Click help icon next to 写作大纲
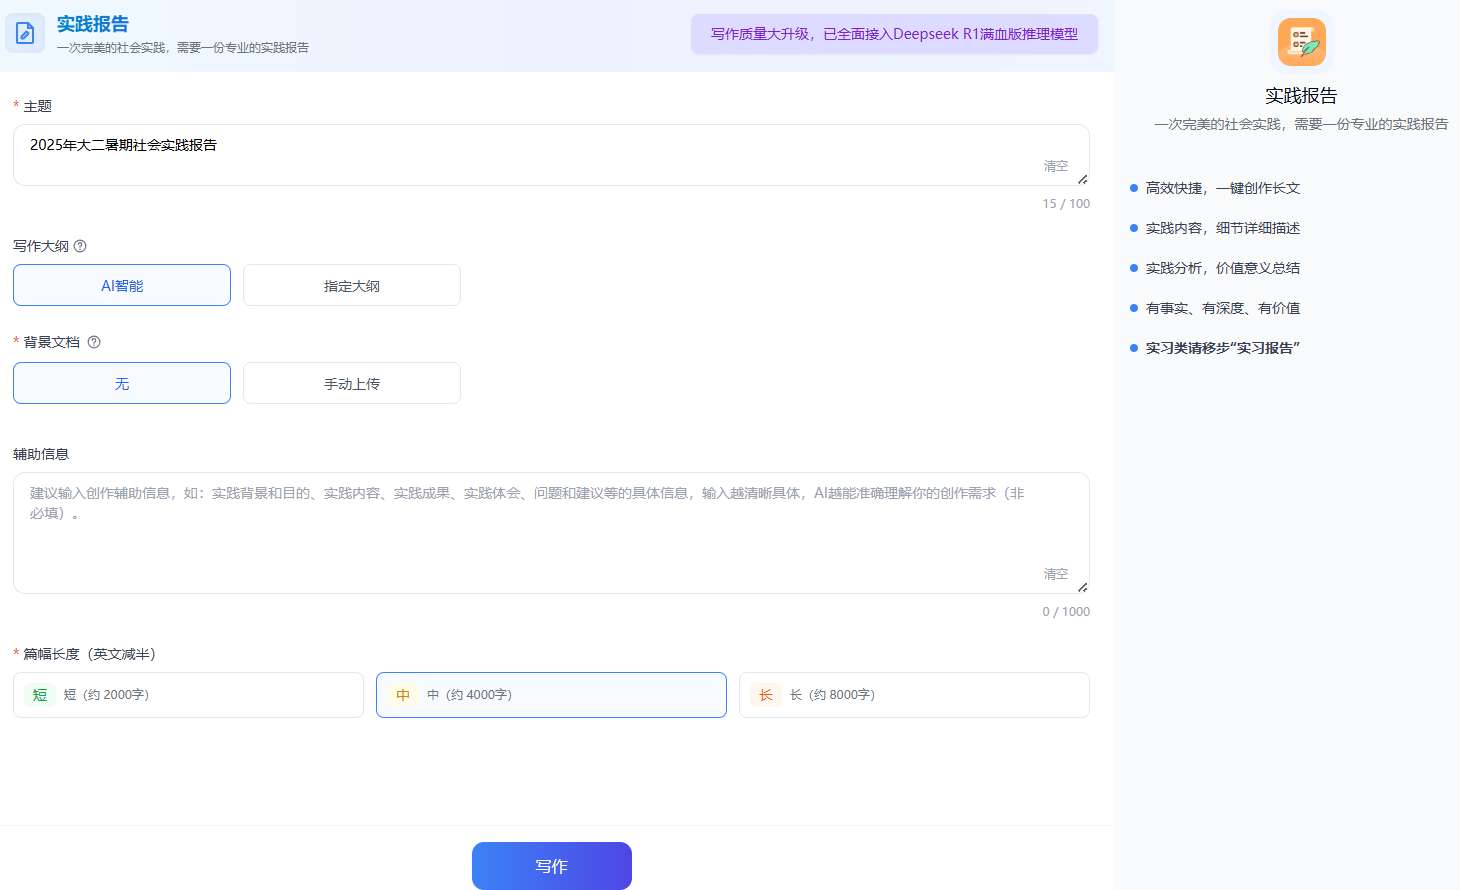This screenshot has height=890, width=1460. pos(80,246)
